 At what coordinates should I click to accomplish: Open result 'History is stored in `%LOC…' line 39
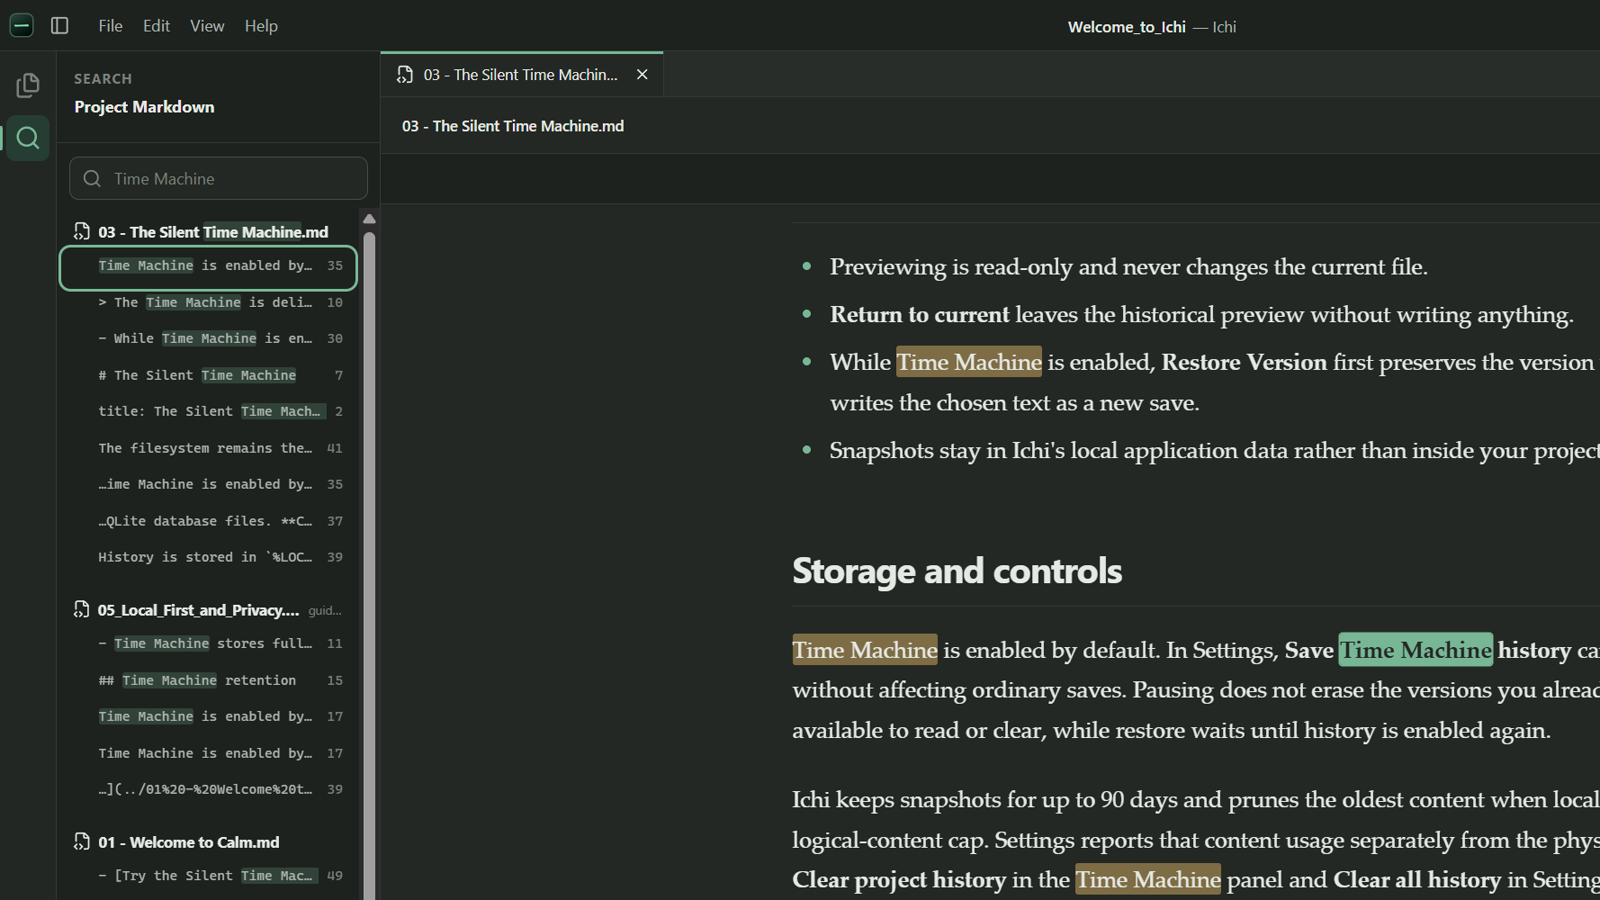tap(208, 557)
